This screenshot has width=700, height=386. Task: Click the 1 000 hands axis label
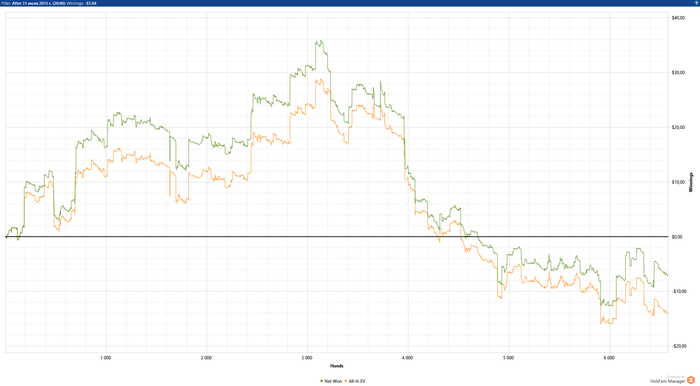click(x=106, y=358)
